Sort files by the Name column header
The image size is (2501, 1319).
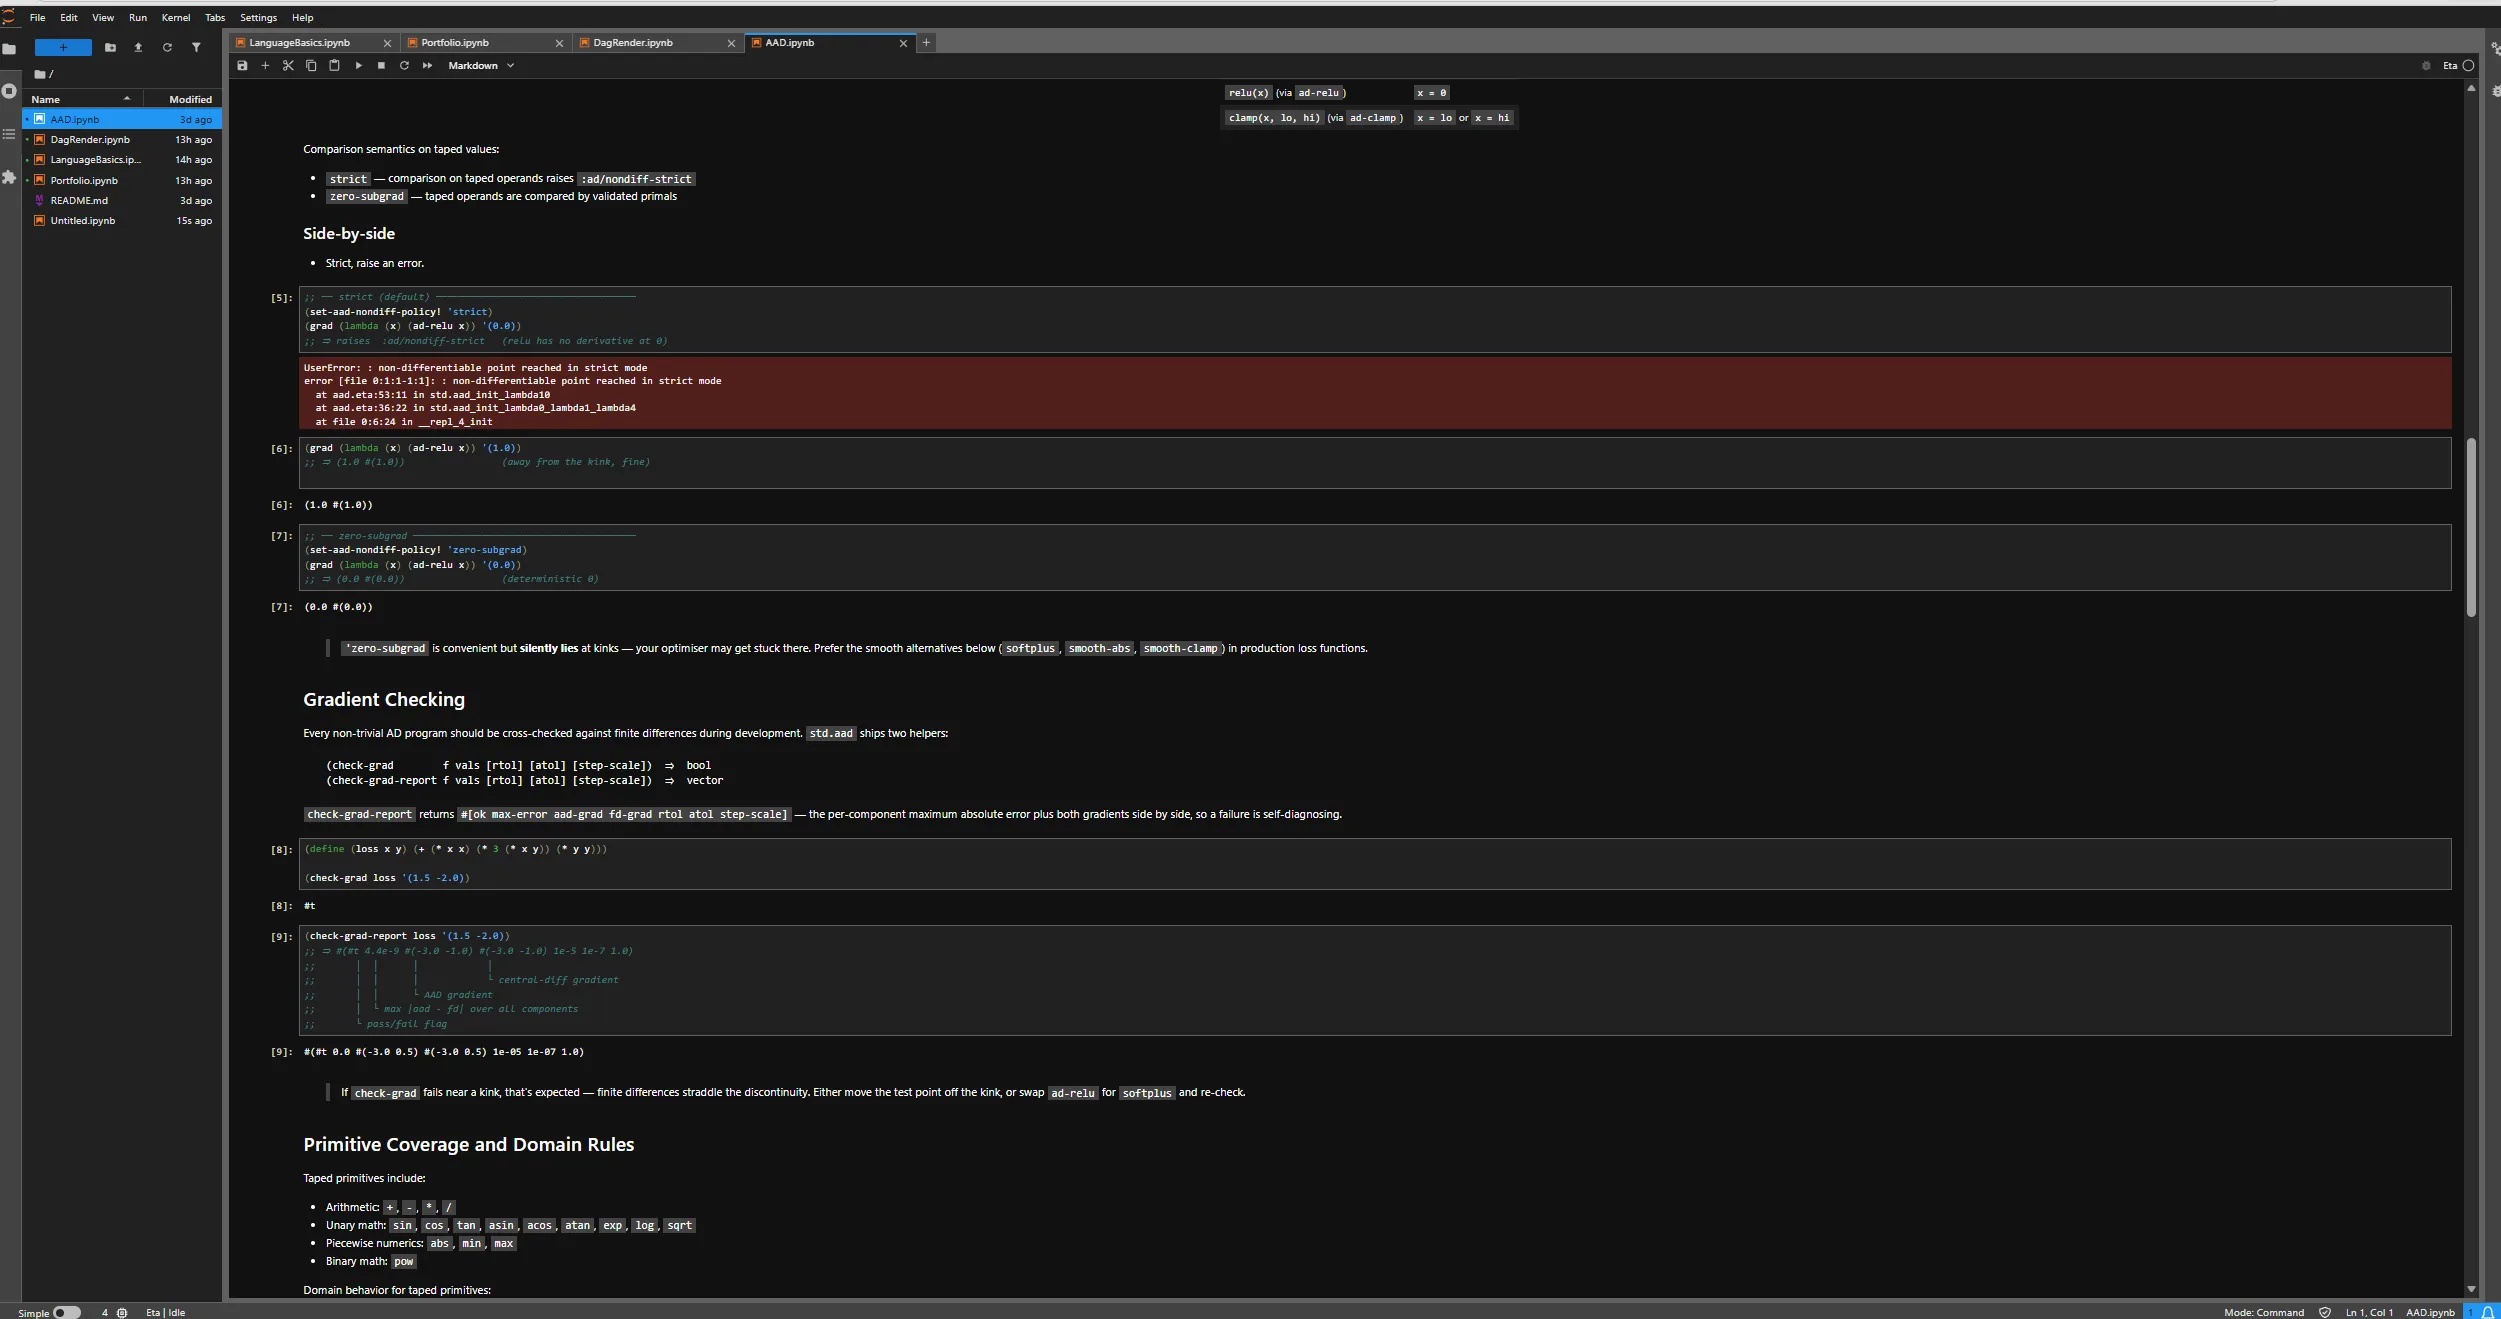point(82,99)
